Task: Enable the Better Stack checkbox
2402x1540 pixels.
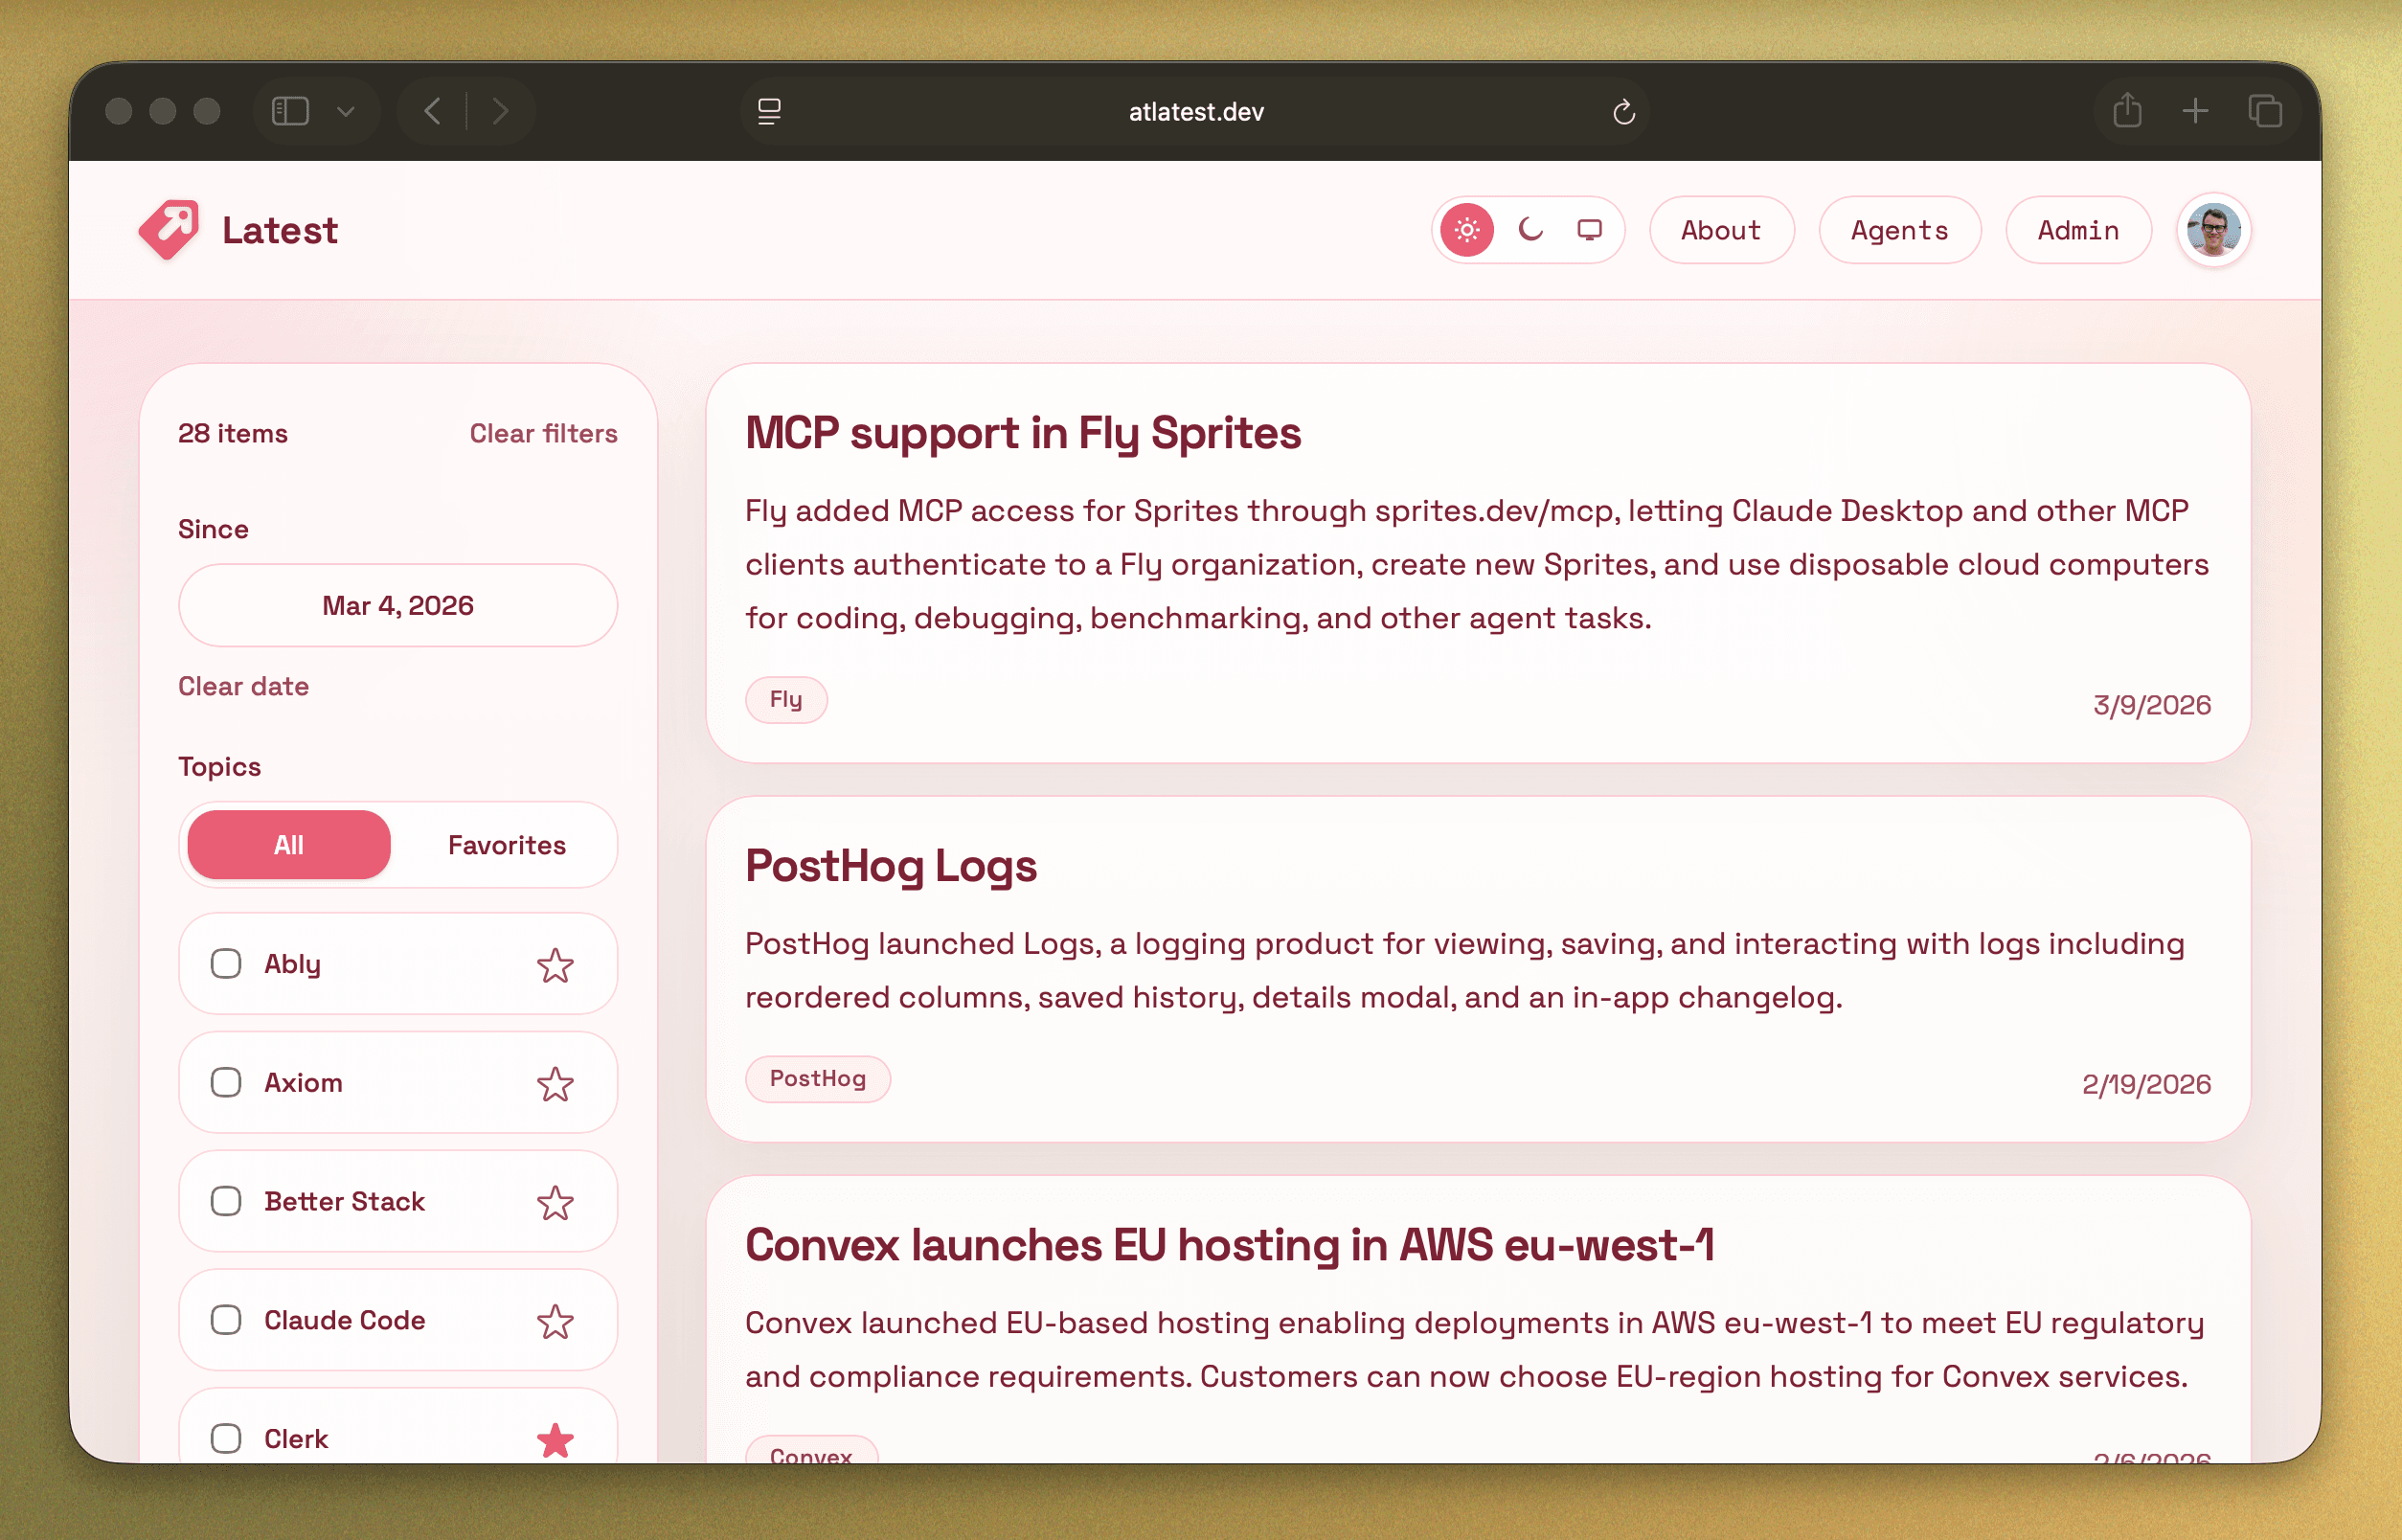Action: (x=226, y=1201)
